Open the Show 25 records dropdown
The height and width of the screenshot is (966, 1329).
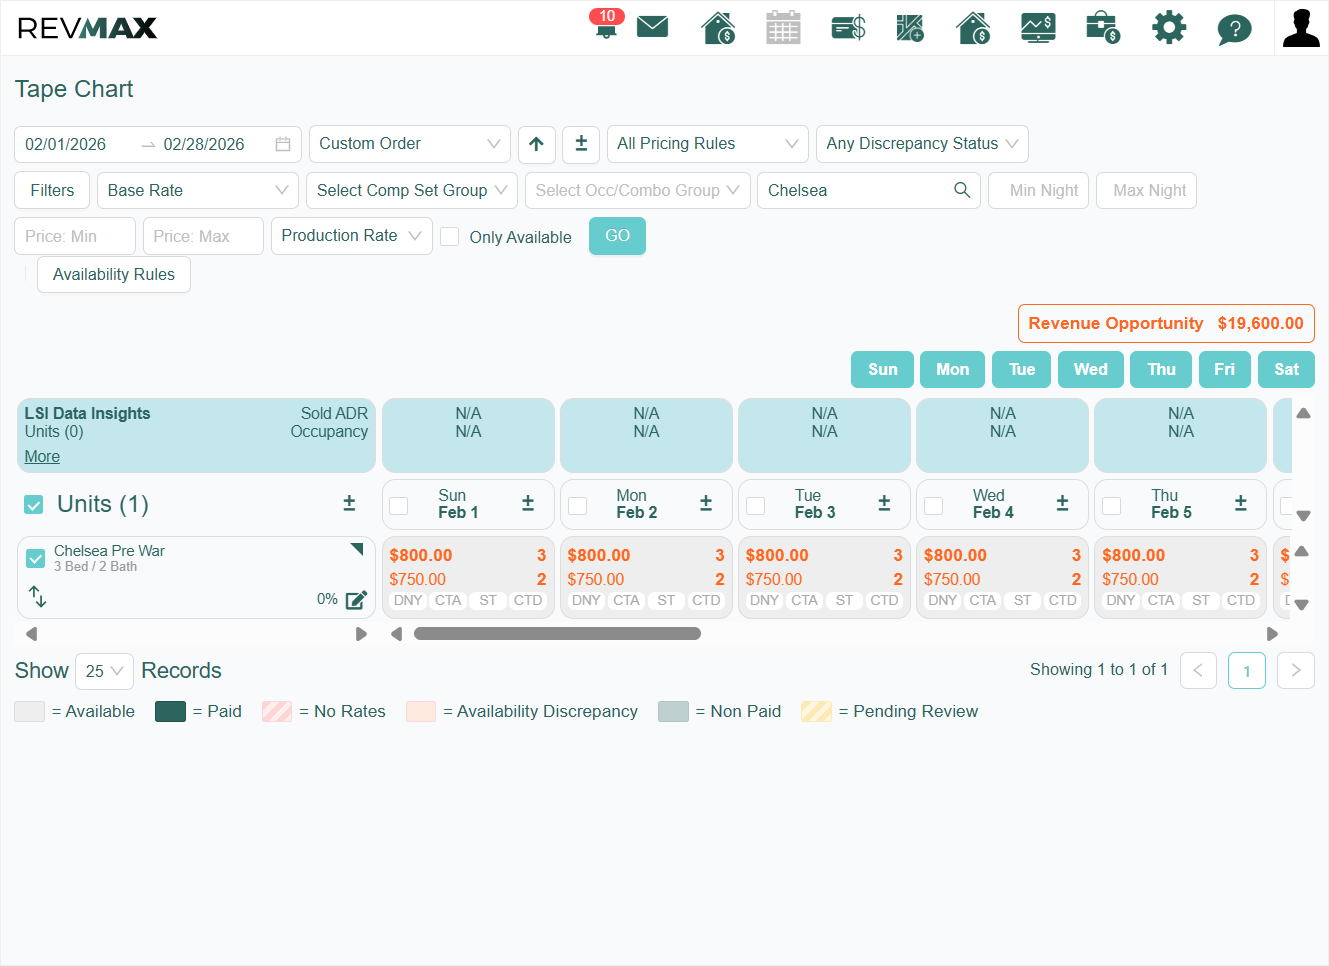point(104,671)
